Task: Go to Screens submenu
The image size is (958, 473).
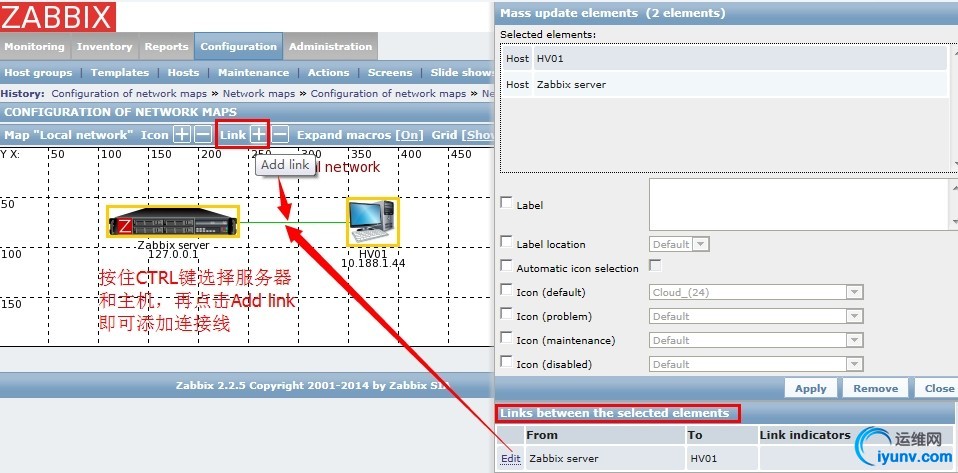Action: coord(390,72)
